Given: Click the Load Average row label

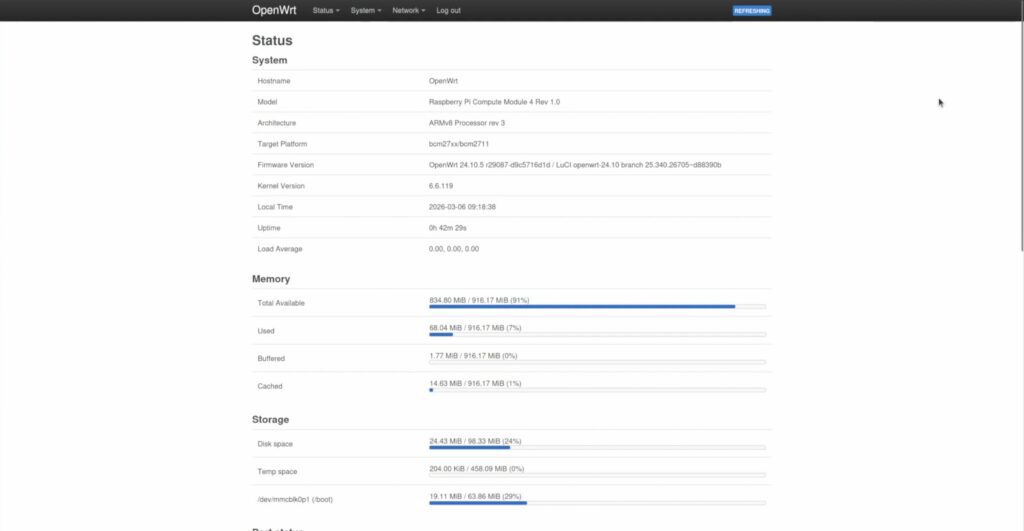Looking at the screenshot, I should coord(280,249).
